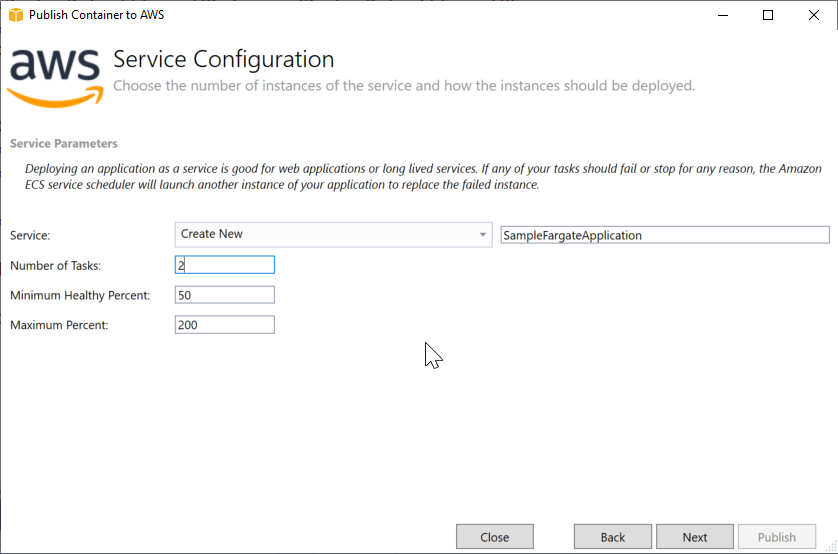The height and width of the screenshot is (554, 838).
Task: Click the Number of Tasks label
Action: point(56,266)
